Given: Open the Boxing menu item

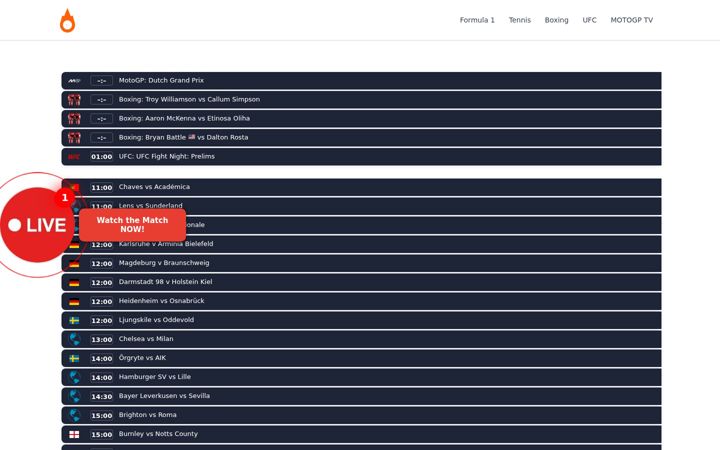Looking at the screenshot, I should coord(556,20).
